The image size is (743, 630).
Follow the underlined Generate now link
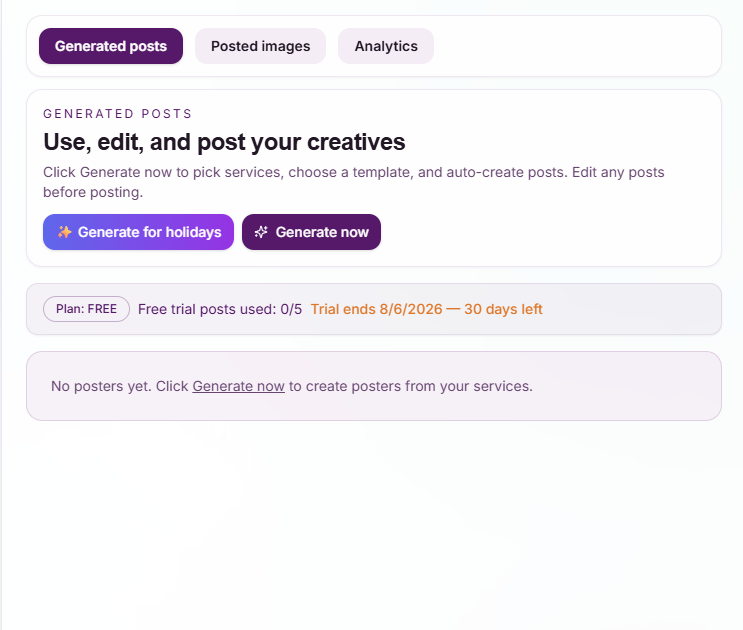click(238, 386)
